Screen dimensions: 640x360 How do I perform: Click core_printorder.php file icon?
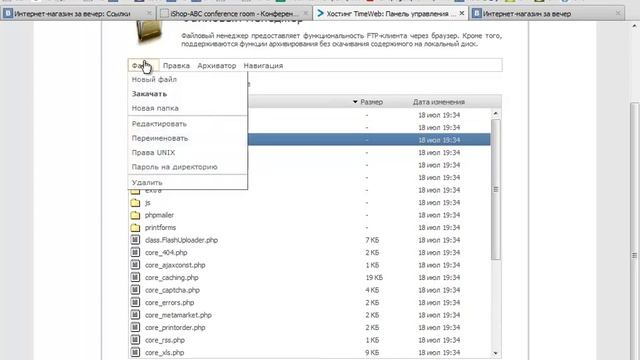point(135,327)
